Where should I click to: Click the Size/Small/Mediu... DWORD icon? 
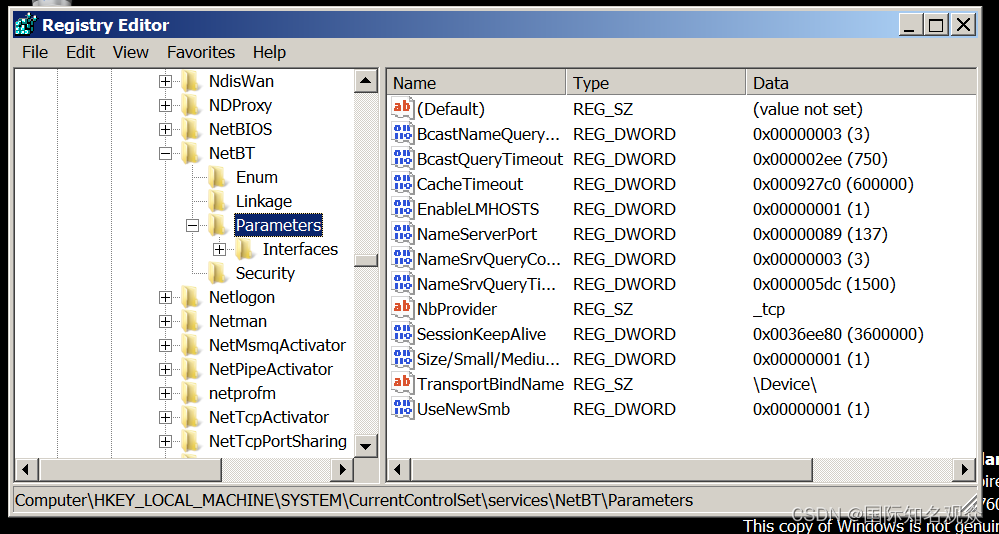click(402, 359)
